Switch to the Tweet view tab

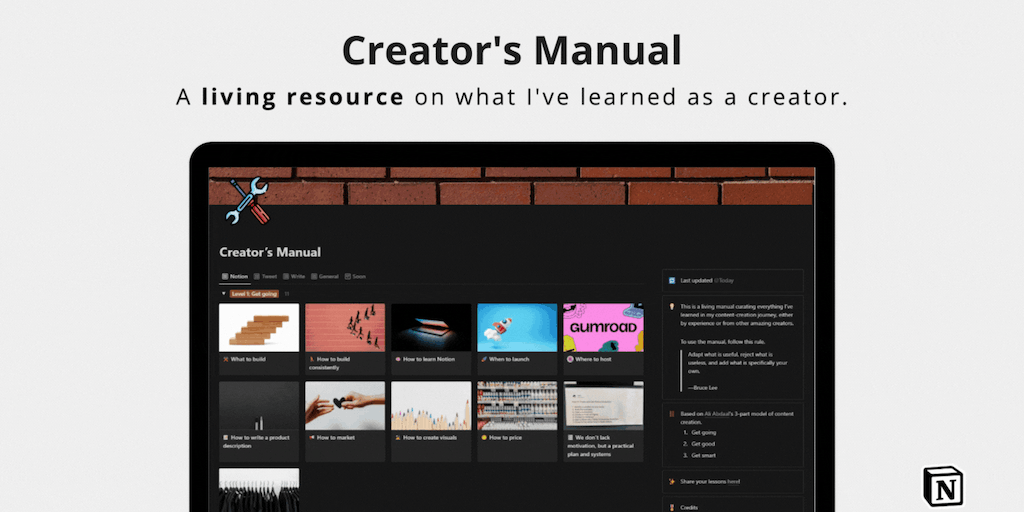[265, 276]
